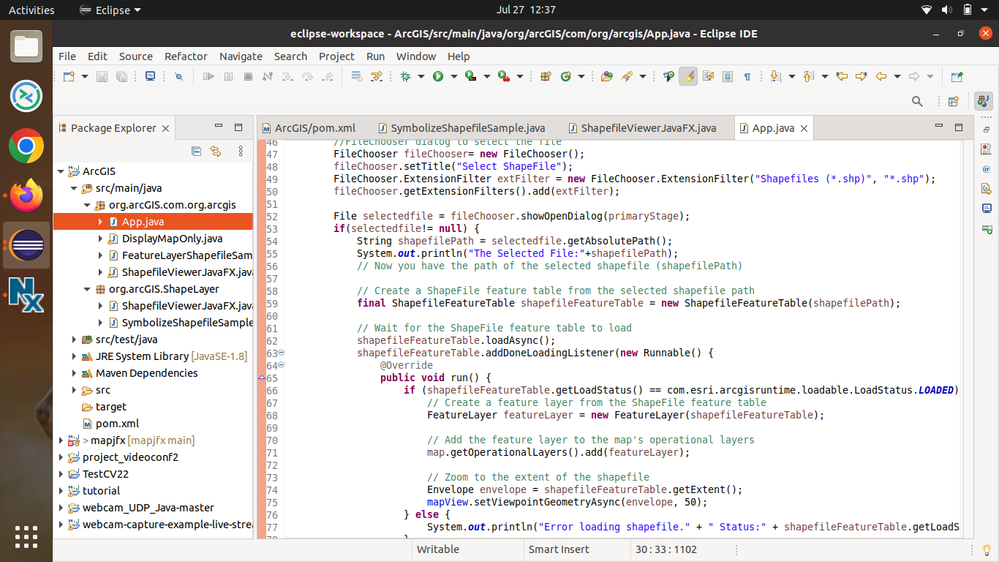Run the program with green play icon

(437, 77)
